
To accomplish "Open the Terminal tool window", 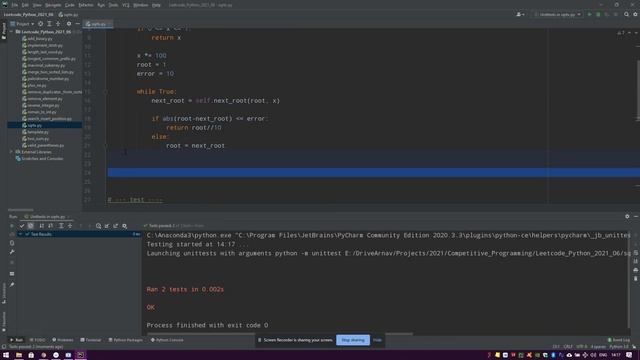I will [91, 340].
